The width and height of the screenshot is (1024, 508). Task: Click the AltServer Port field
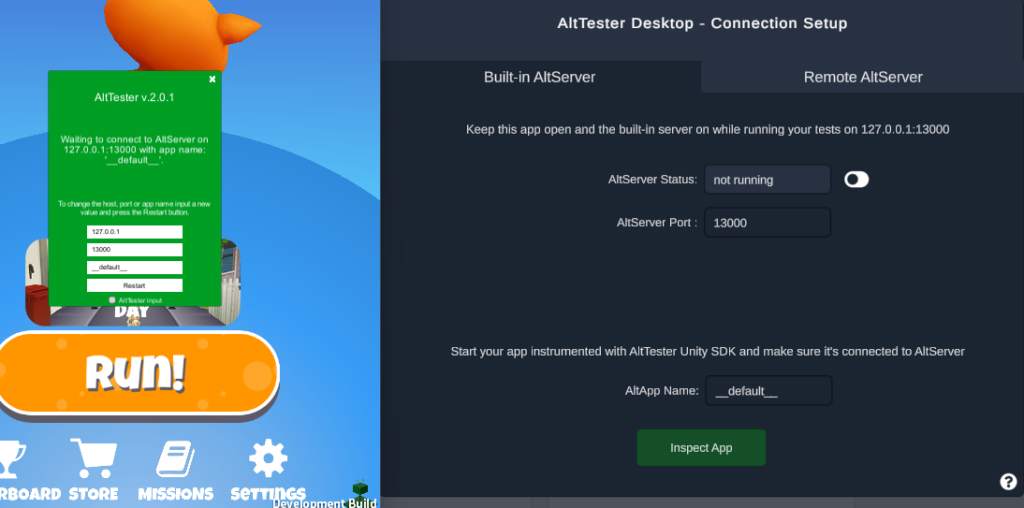pyautogui.click(x=767, y=223)
